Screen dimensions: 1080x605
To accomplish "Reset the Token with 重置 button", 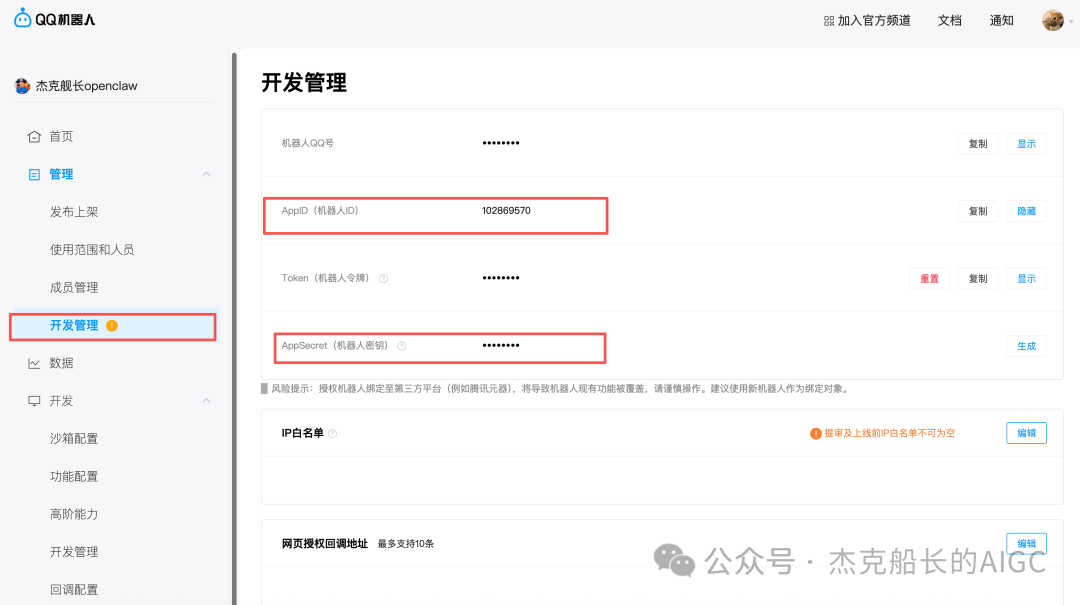I will point(929,279).
